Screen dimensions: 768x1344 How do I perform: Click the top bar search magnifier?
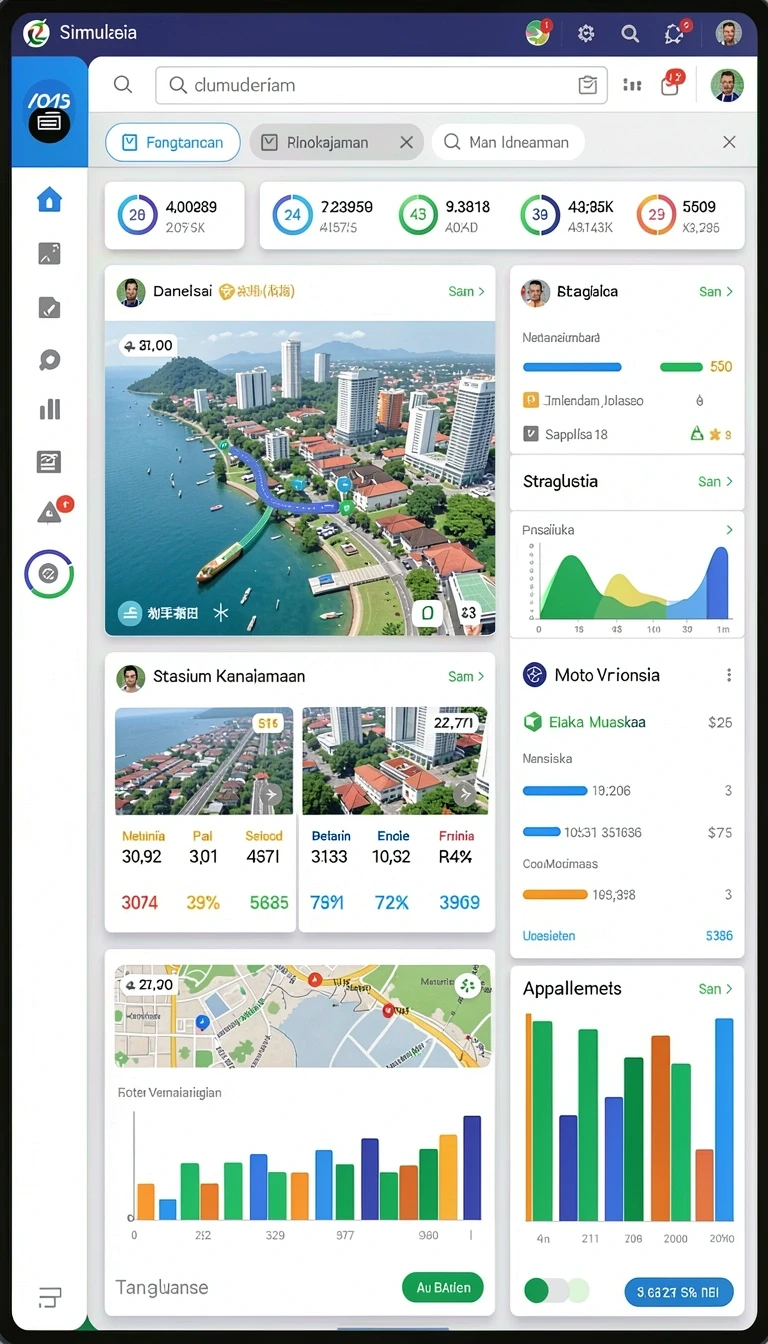(x=630, y=33)
